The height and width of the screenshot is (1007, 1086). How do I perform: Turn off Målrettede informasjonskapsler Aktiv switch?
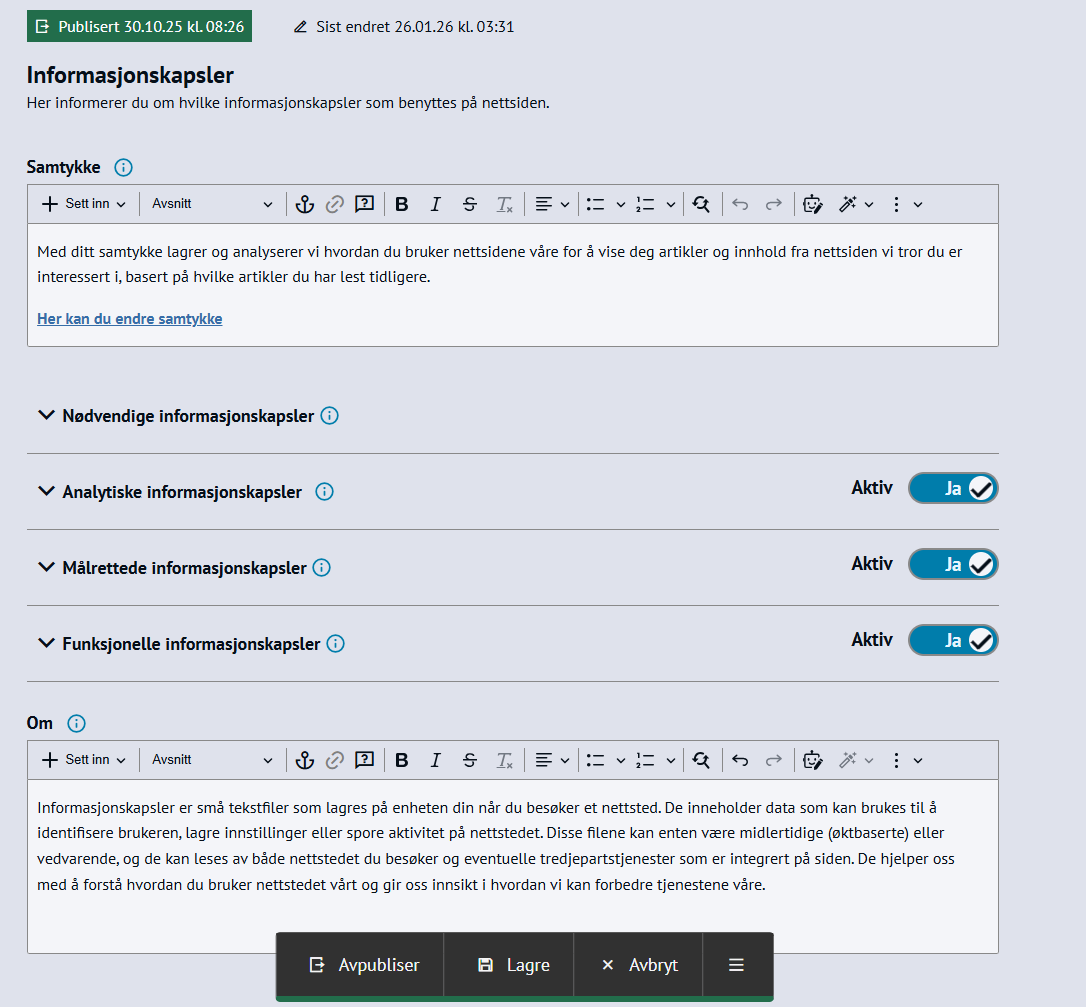(x=952, y=564)
